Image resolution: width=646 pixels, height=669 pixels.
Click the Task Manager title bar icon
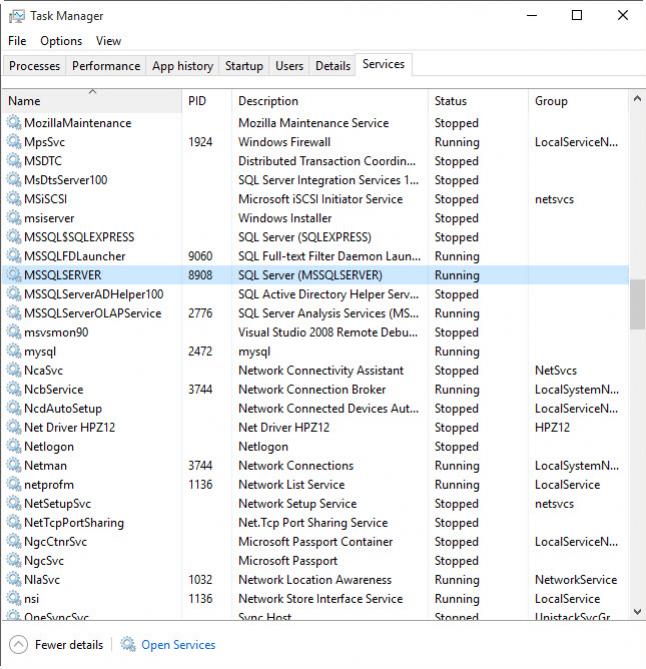tap(17, 16)
